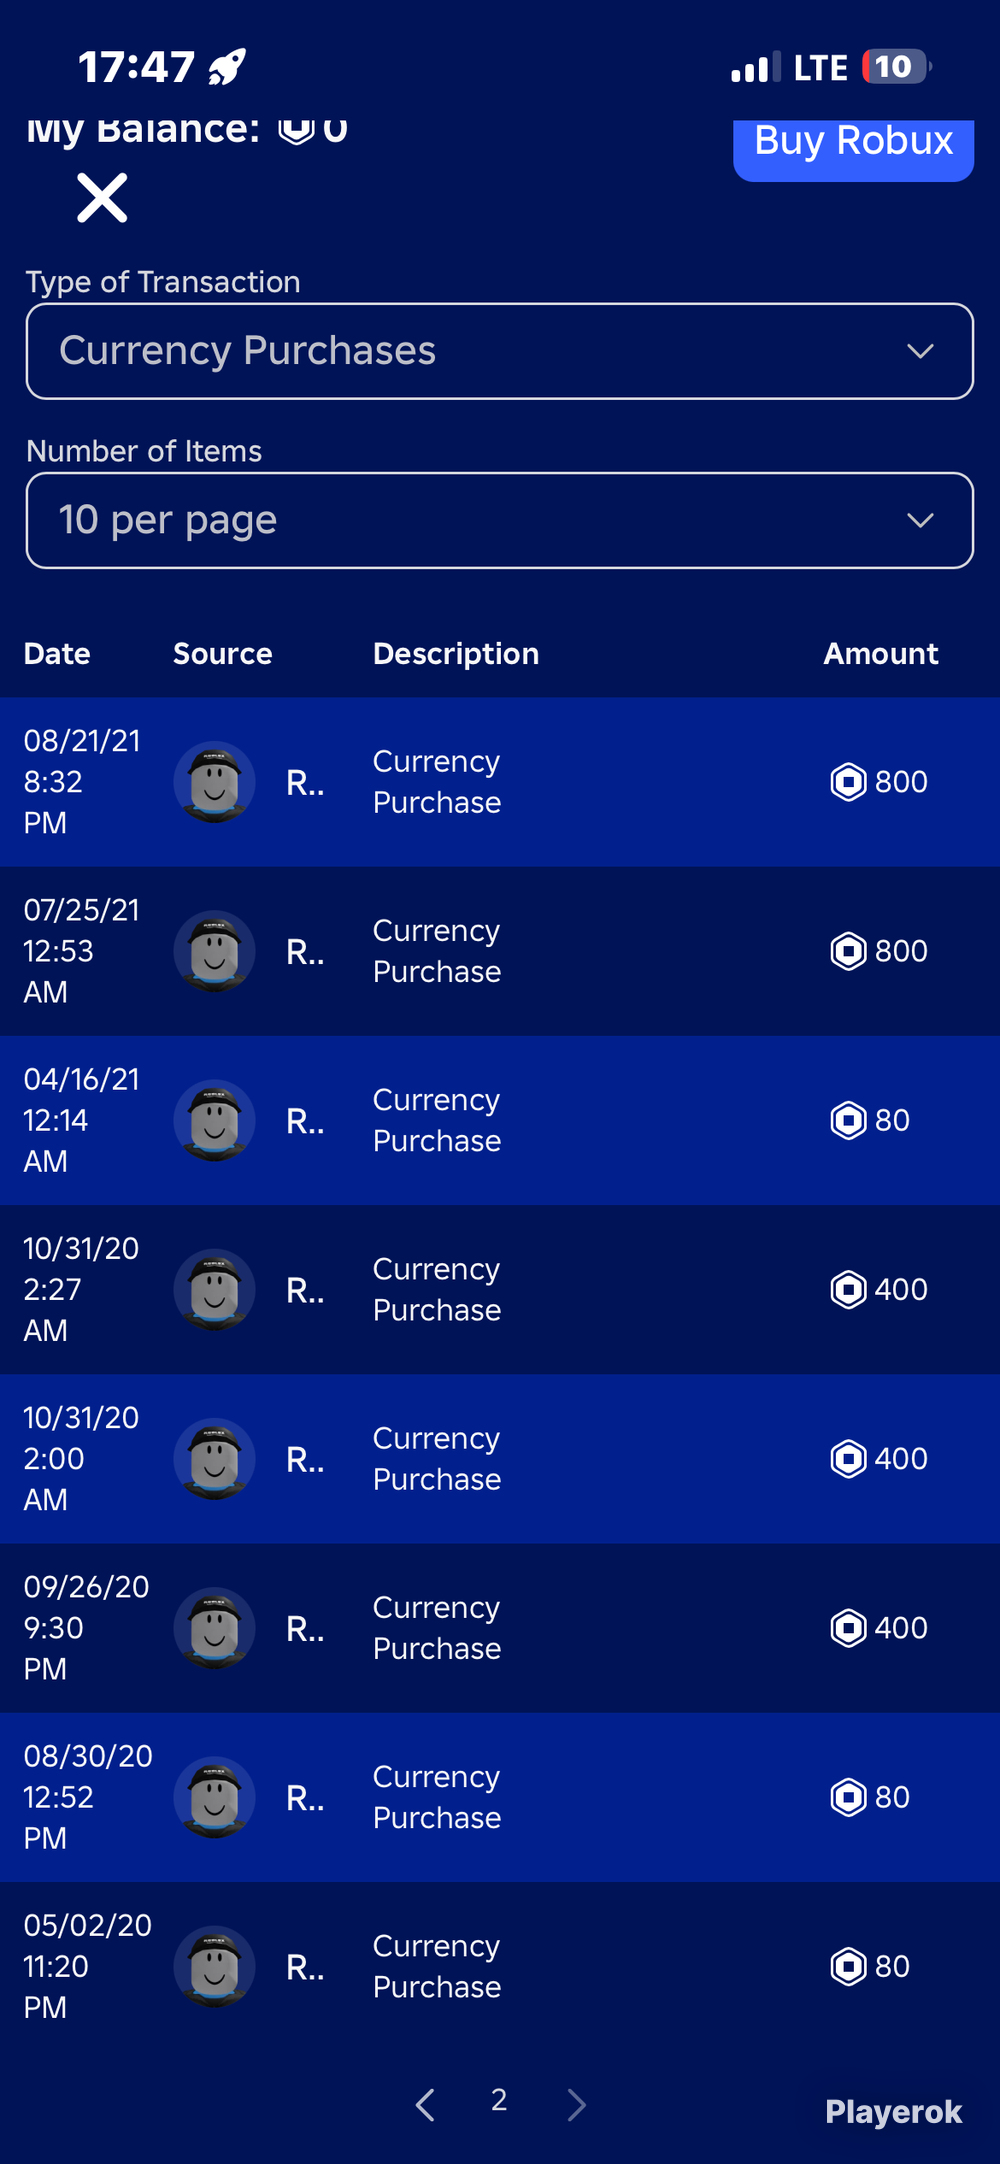Go to next page with right chevron

coord(577,2104)
